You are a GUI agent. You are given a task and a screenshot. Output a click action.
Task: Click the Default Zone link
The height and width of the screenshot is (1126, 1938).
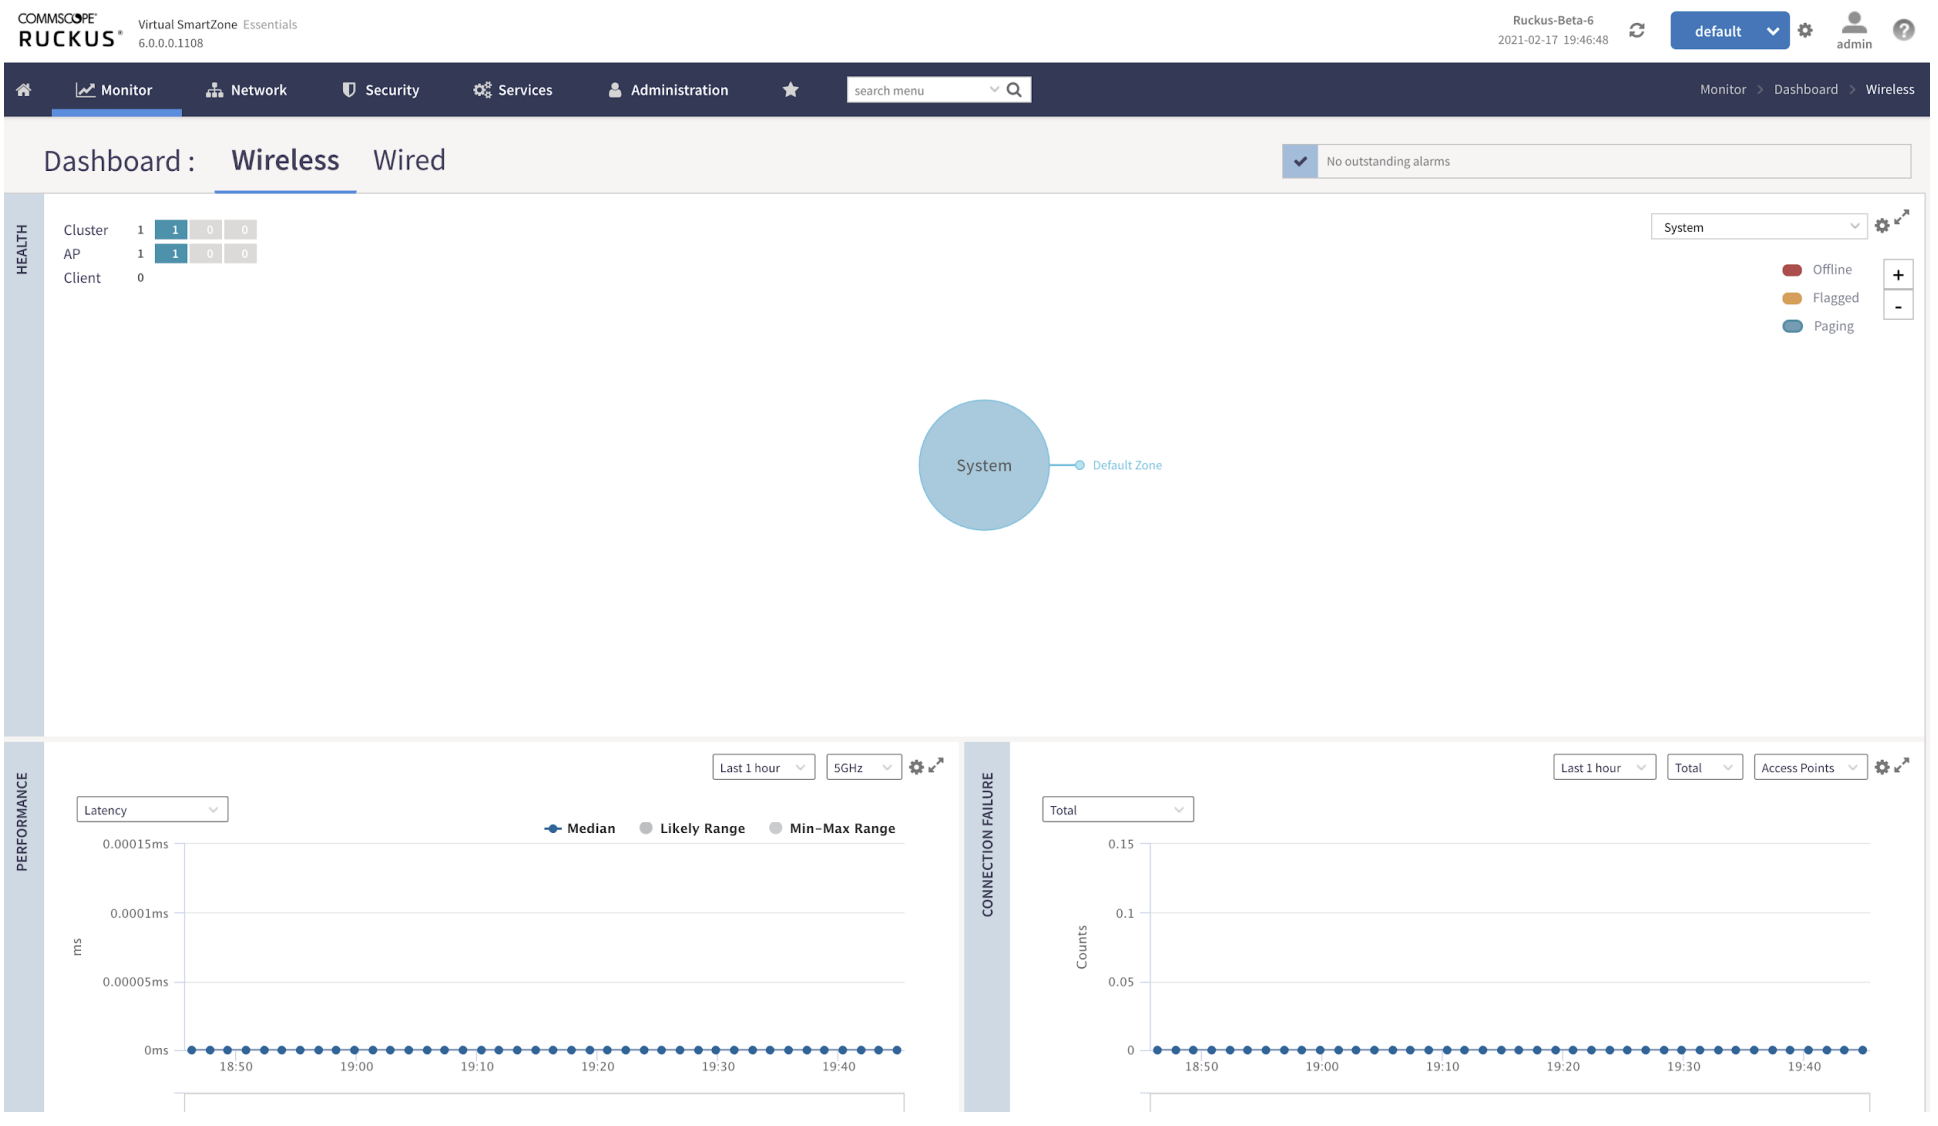[1127, 465]
